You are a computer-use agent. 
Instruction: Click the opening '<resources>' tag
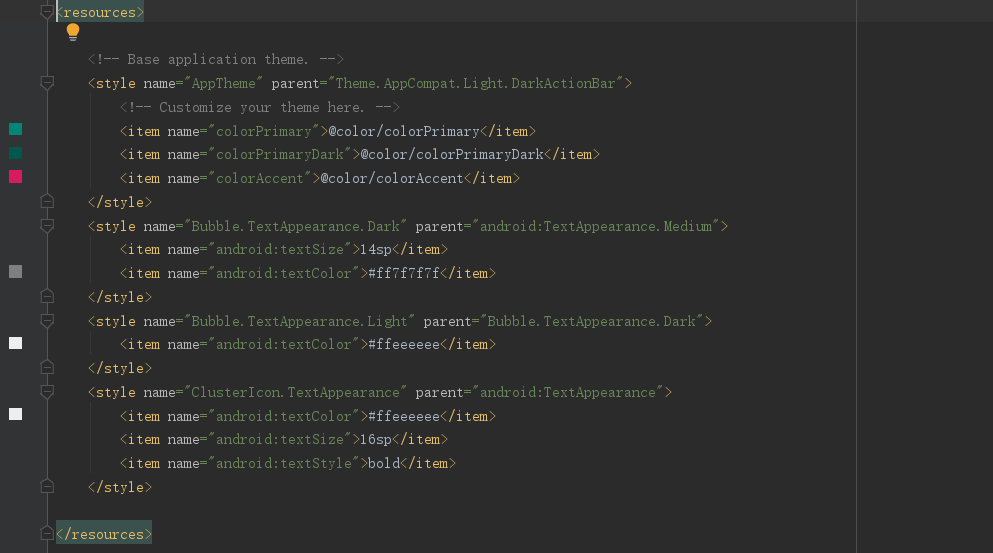(100, 13)
